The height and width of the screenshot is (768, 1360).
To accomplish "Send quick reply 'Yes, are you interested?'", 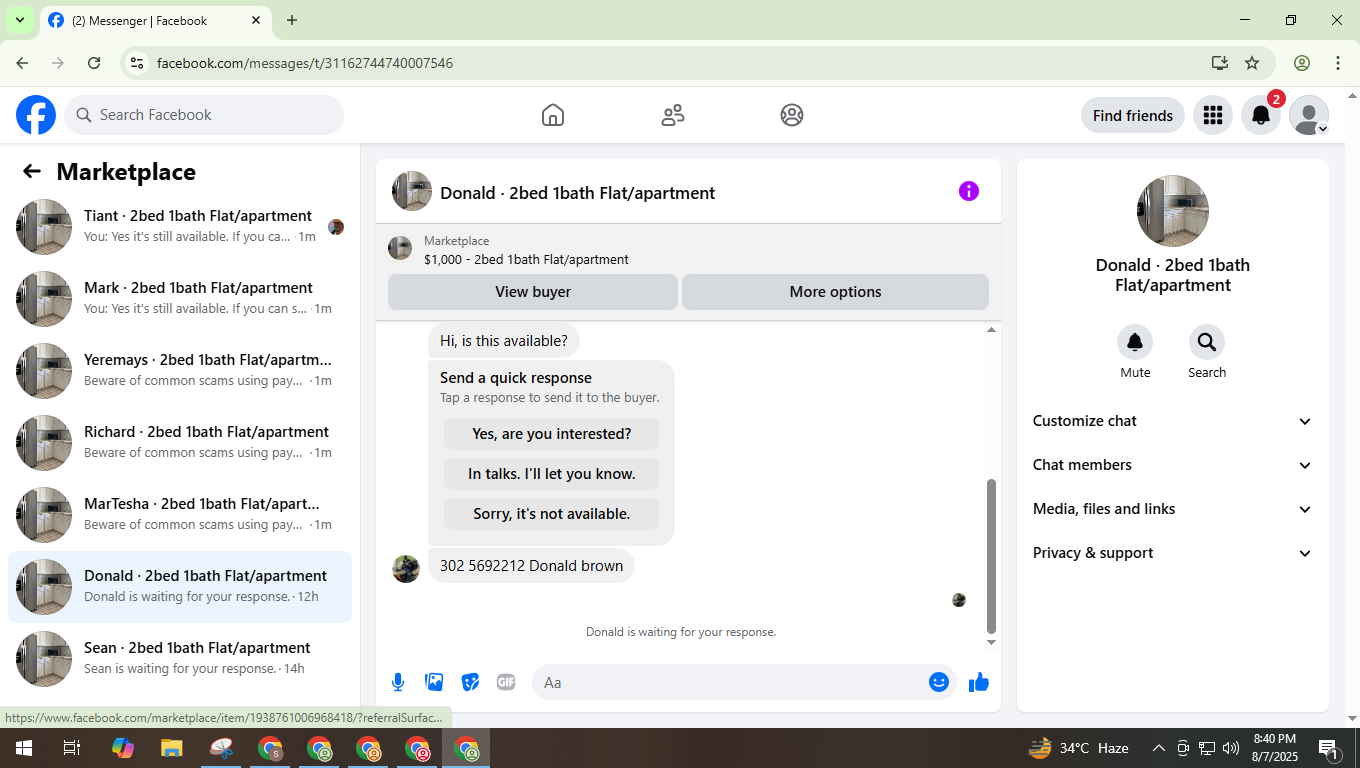I will pyautogui.click(x=552, y=434).
